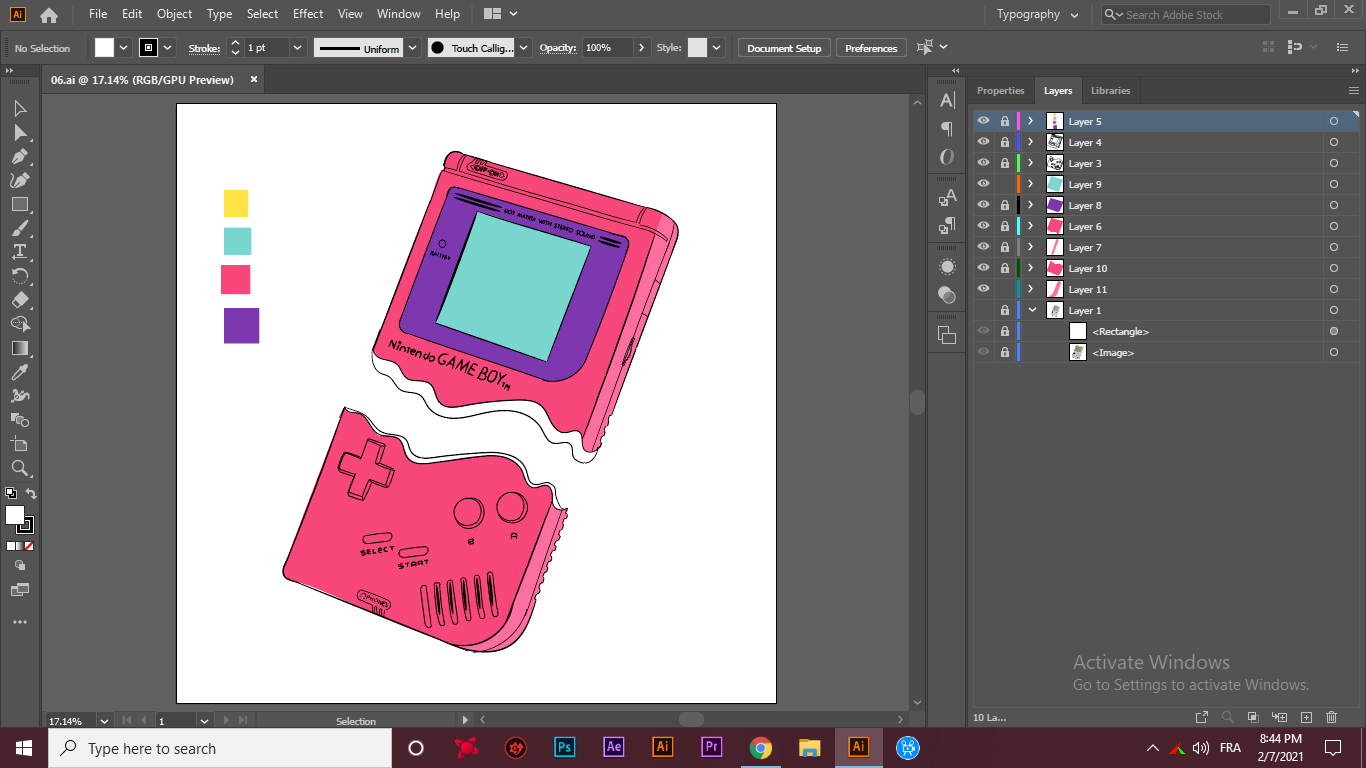Open the Transparency panel icon

[x=947, y=294]
